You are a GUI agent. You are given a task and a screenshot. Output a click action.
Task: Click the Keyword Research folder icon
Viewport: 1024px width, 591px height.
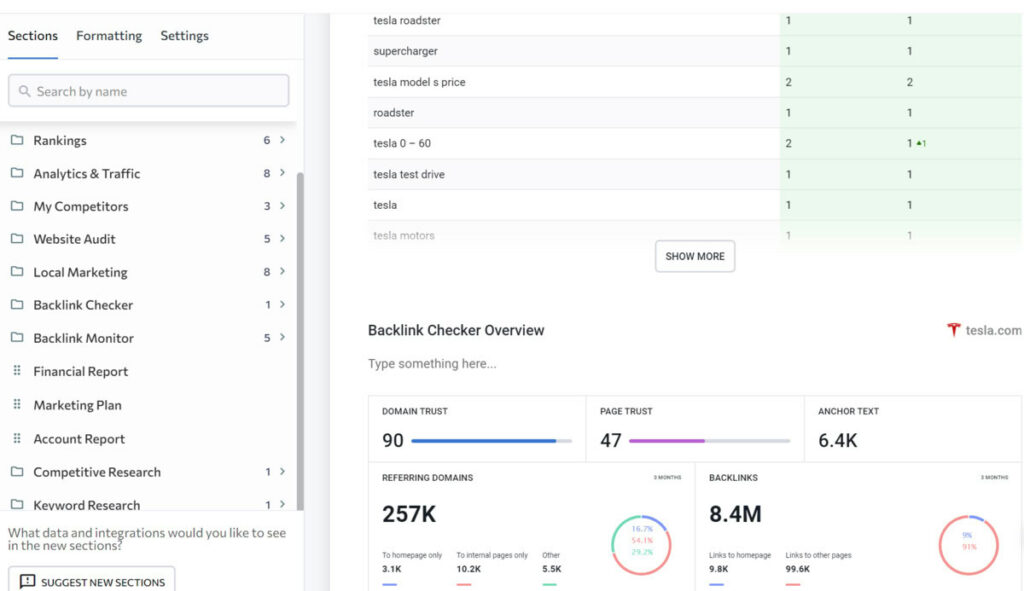(17, 504)
